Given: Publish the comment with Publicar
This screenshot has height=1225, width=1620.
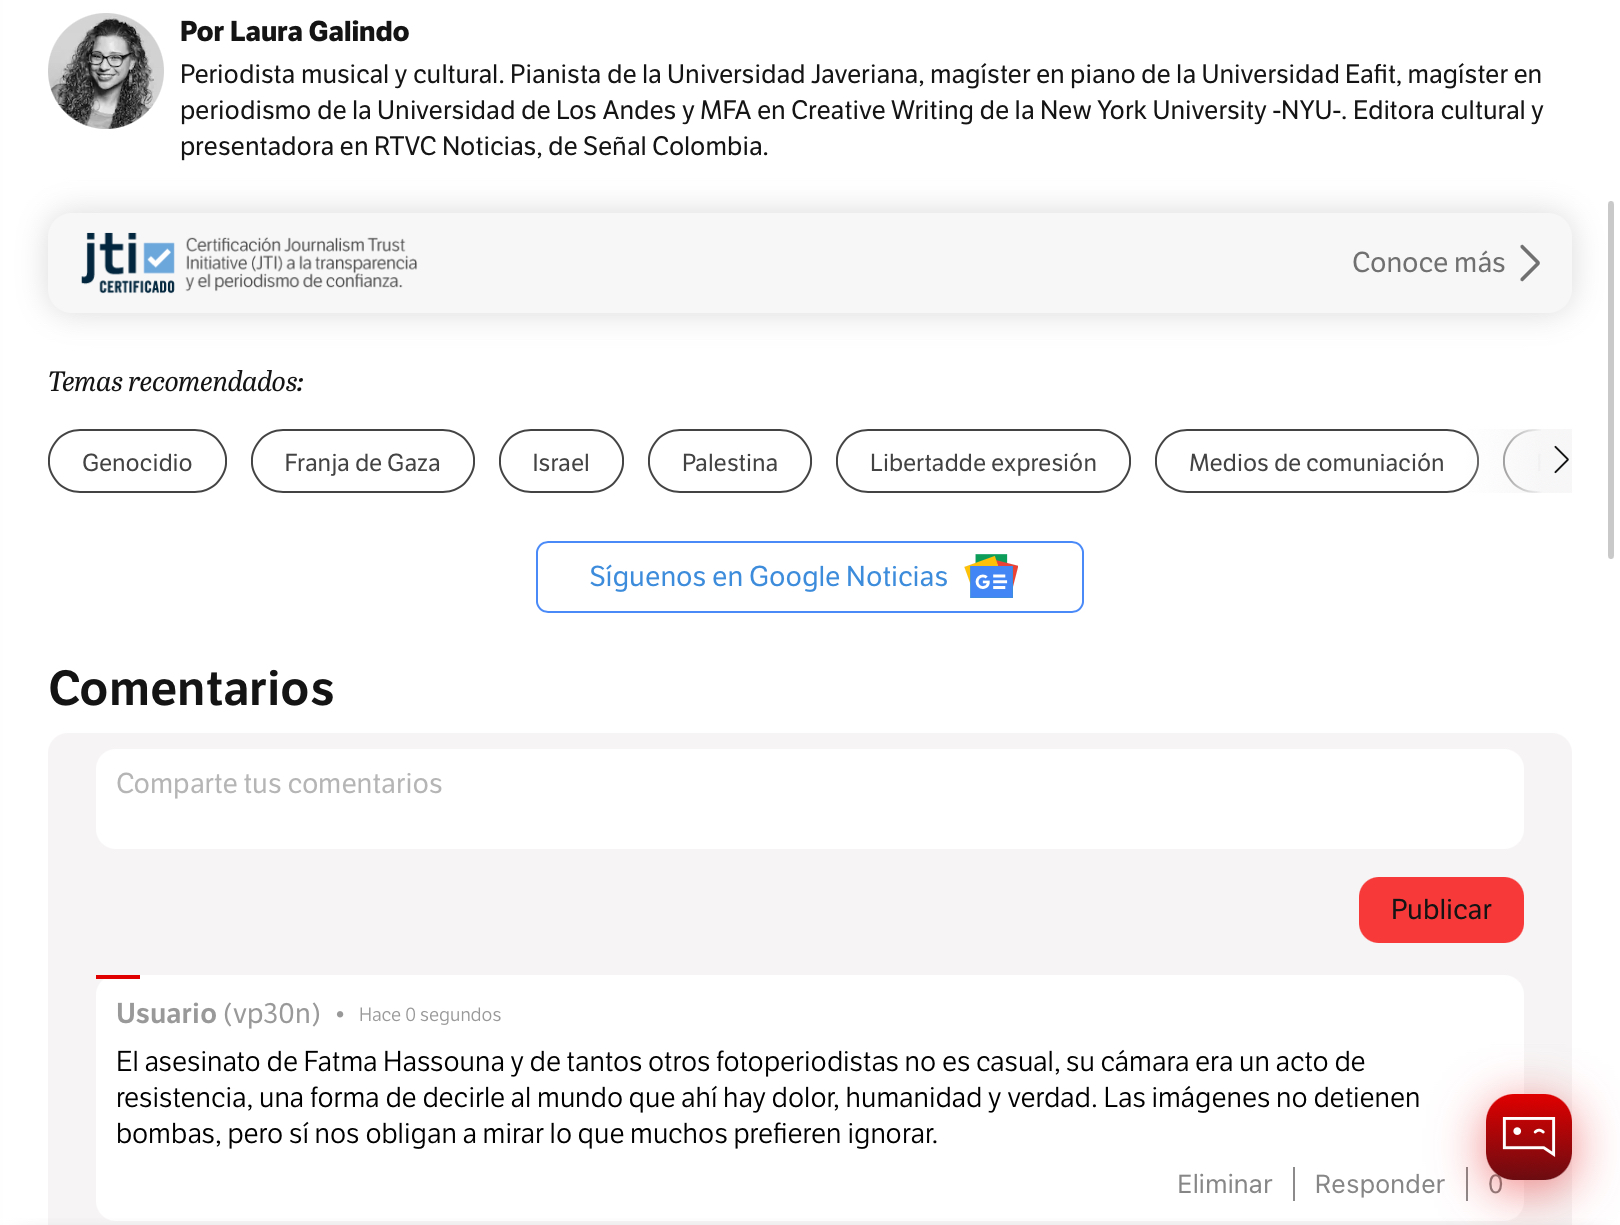Looking at the screenshot, I should click(x=1441, y=910).
